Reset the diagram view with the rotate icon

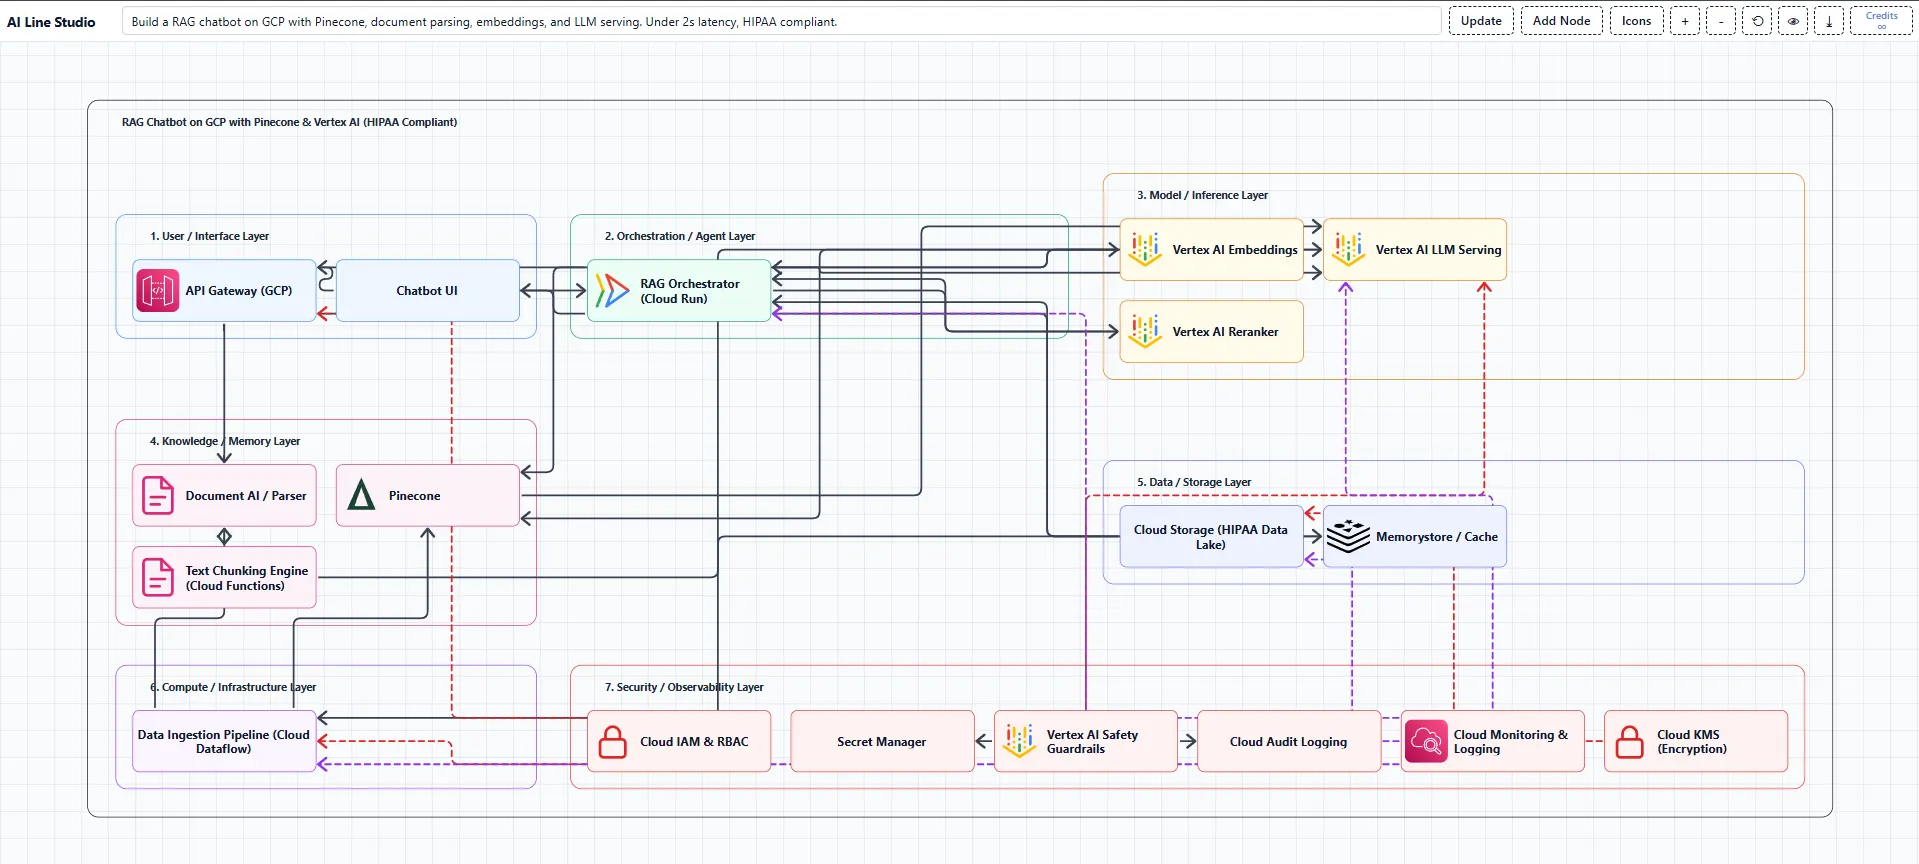point(1757,21)
